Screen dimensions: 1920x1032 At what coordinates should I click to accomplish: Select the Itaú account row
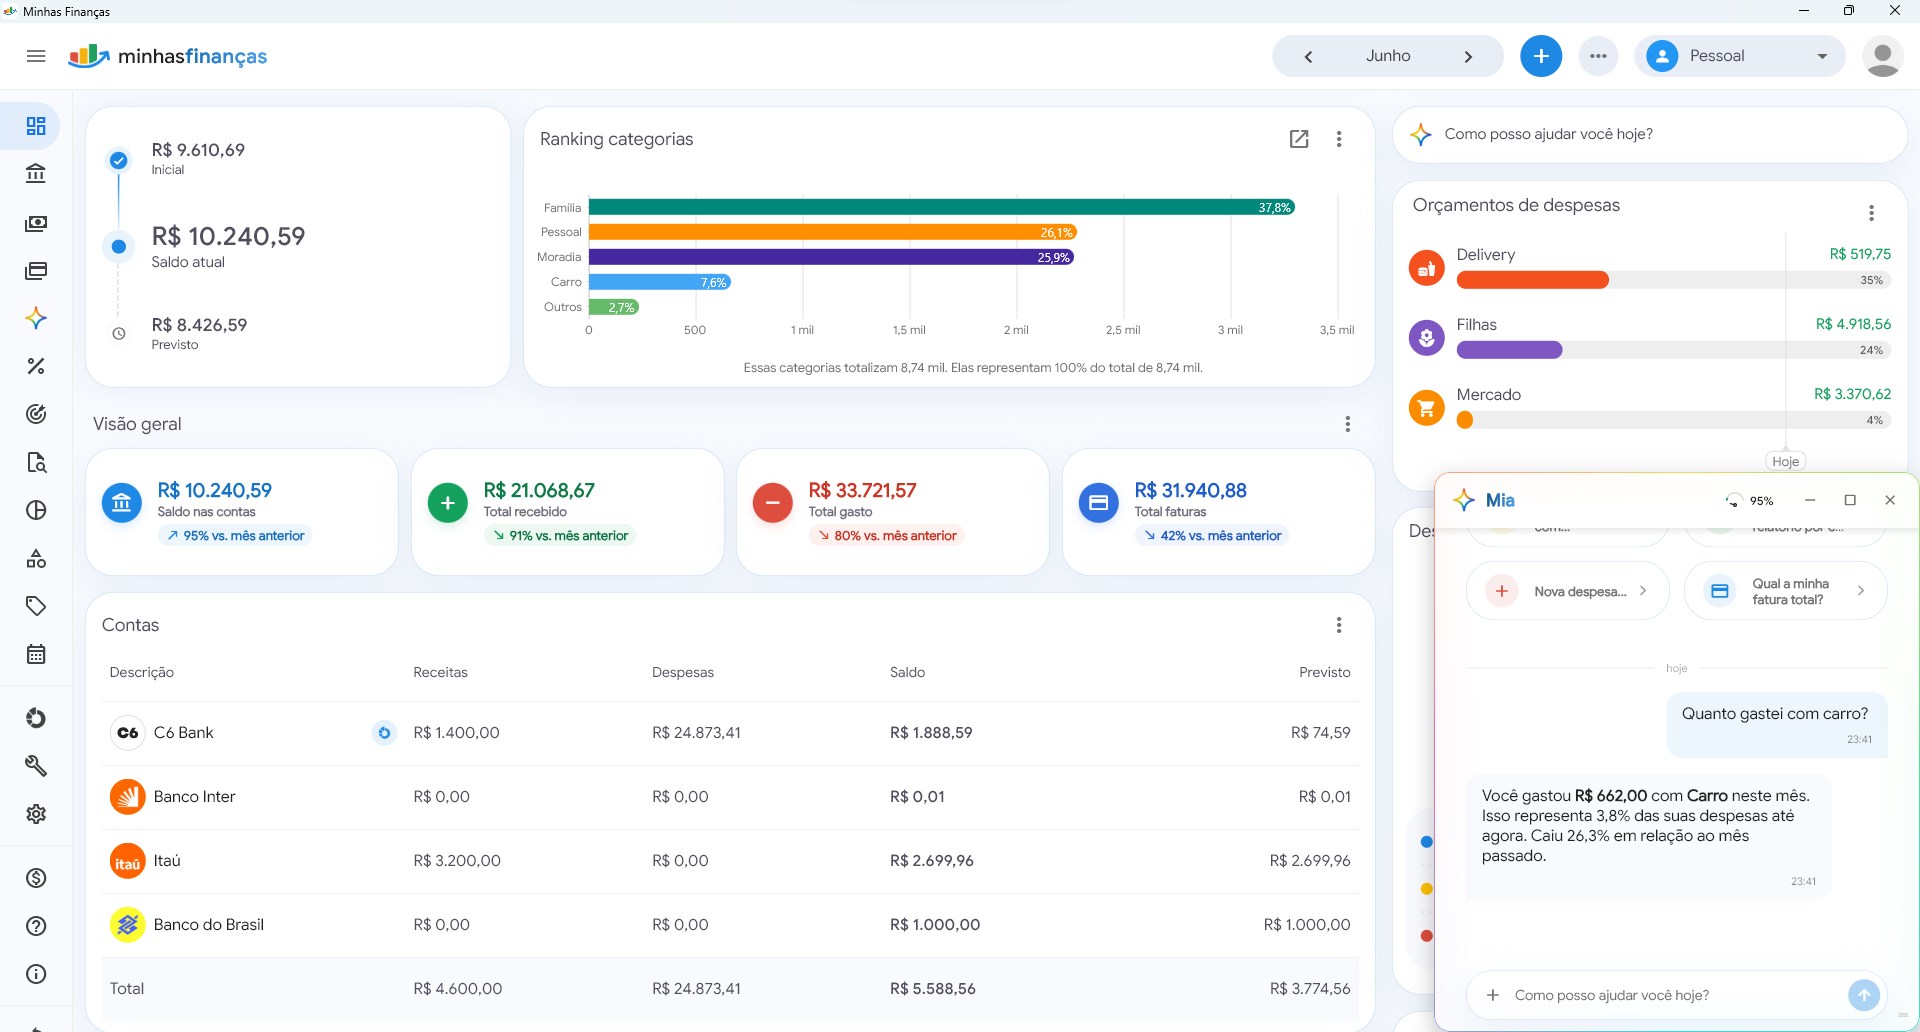click(730, 861)
